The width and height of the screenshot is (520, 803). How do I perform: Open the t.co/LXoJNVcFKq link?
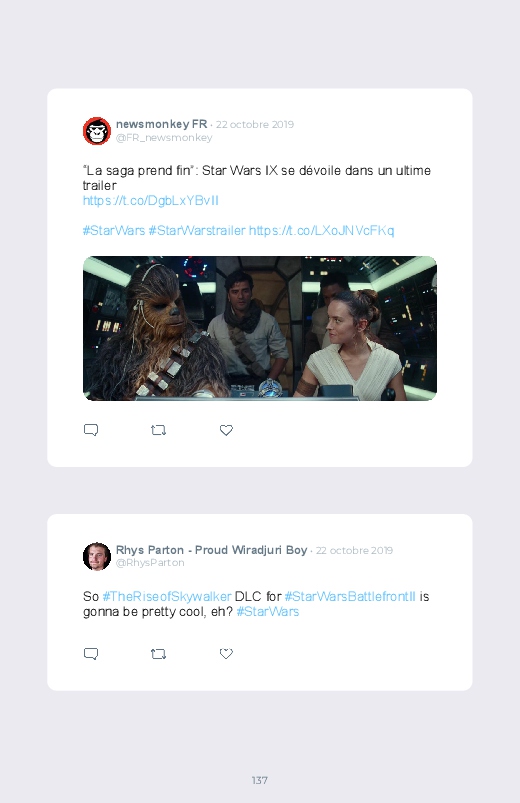coord(321,230)
